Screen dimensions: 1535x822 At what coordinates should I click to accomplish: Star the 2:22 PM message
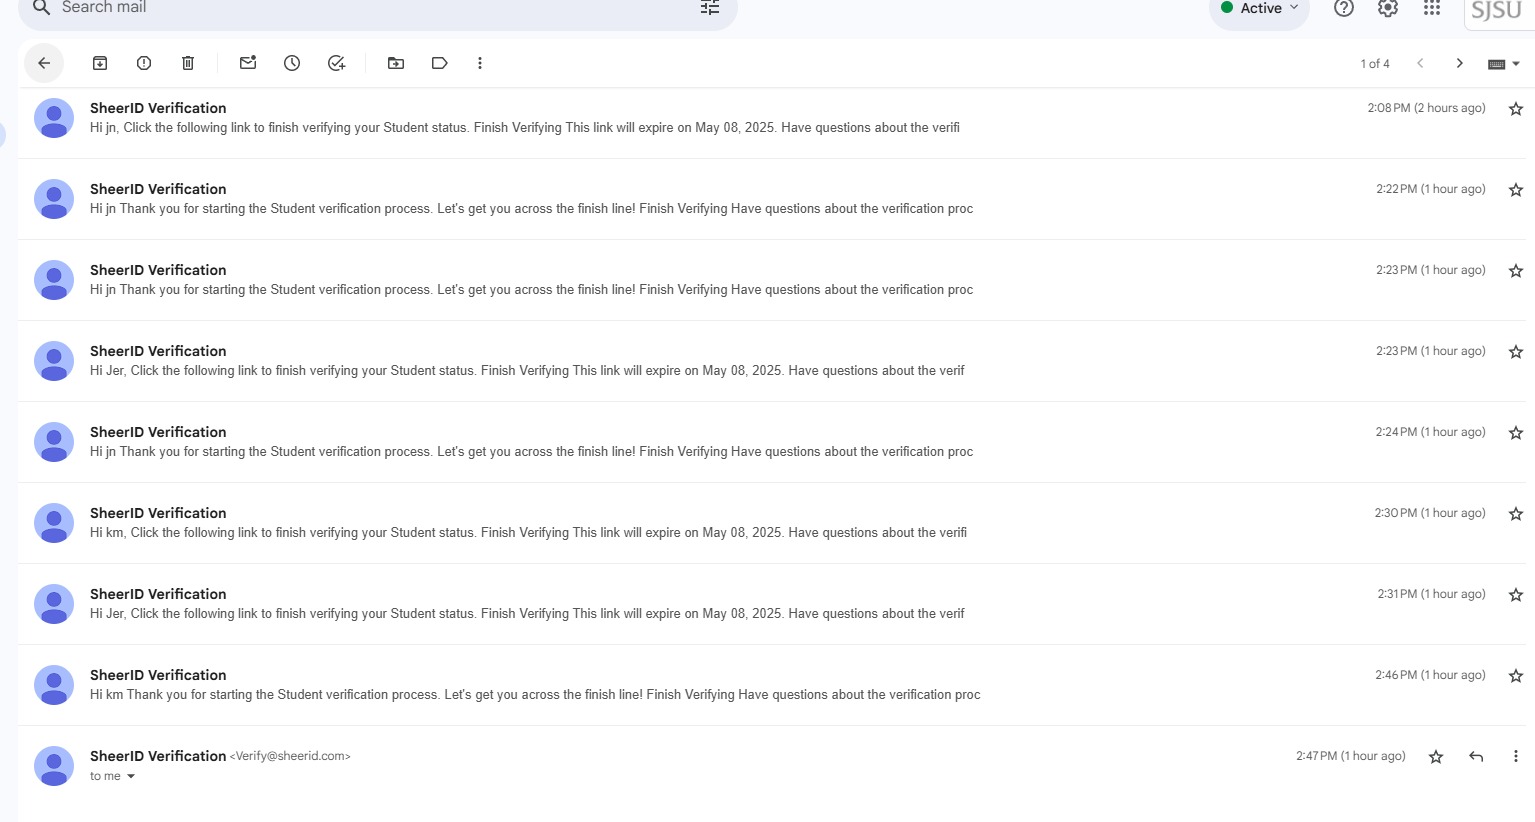coord(1516,190)
